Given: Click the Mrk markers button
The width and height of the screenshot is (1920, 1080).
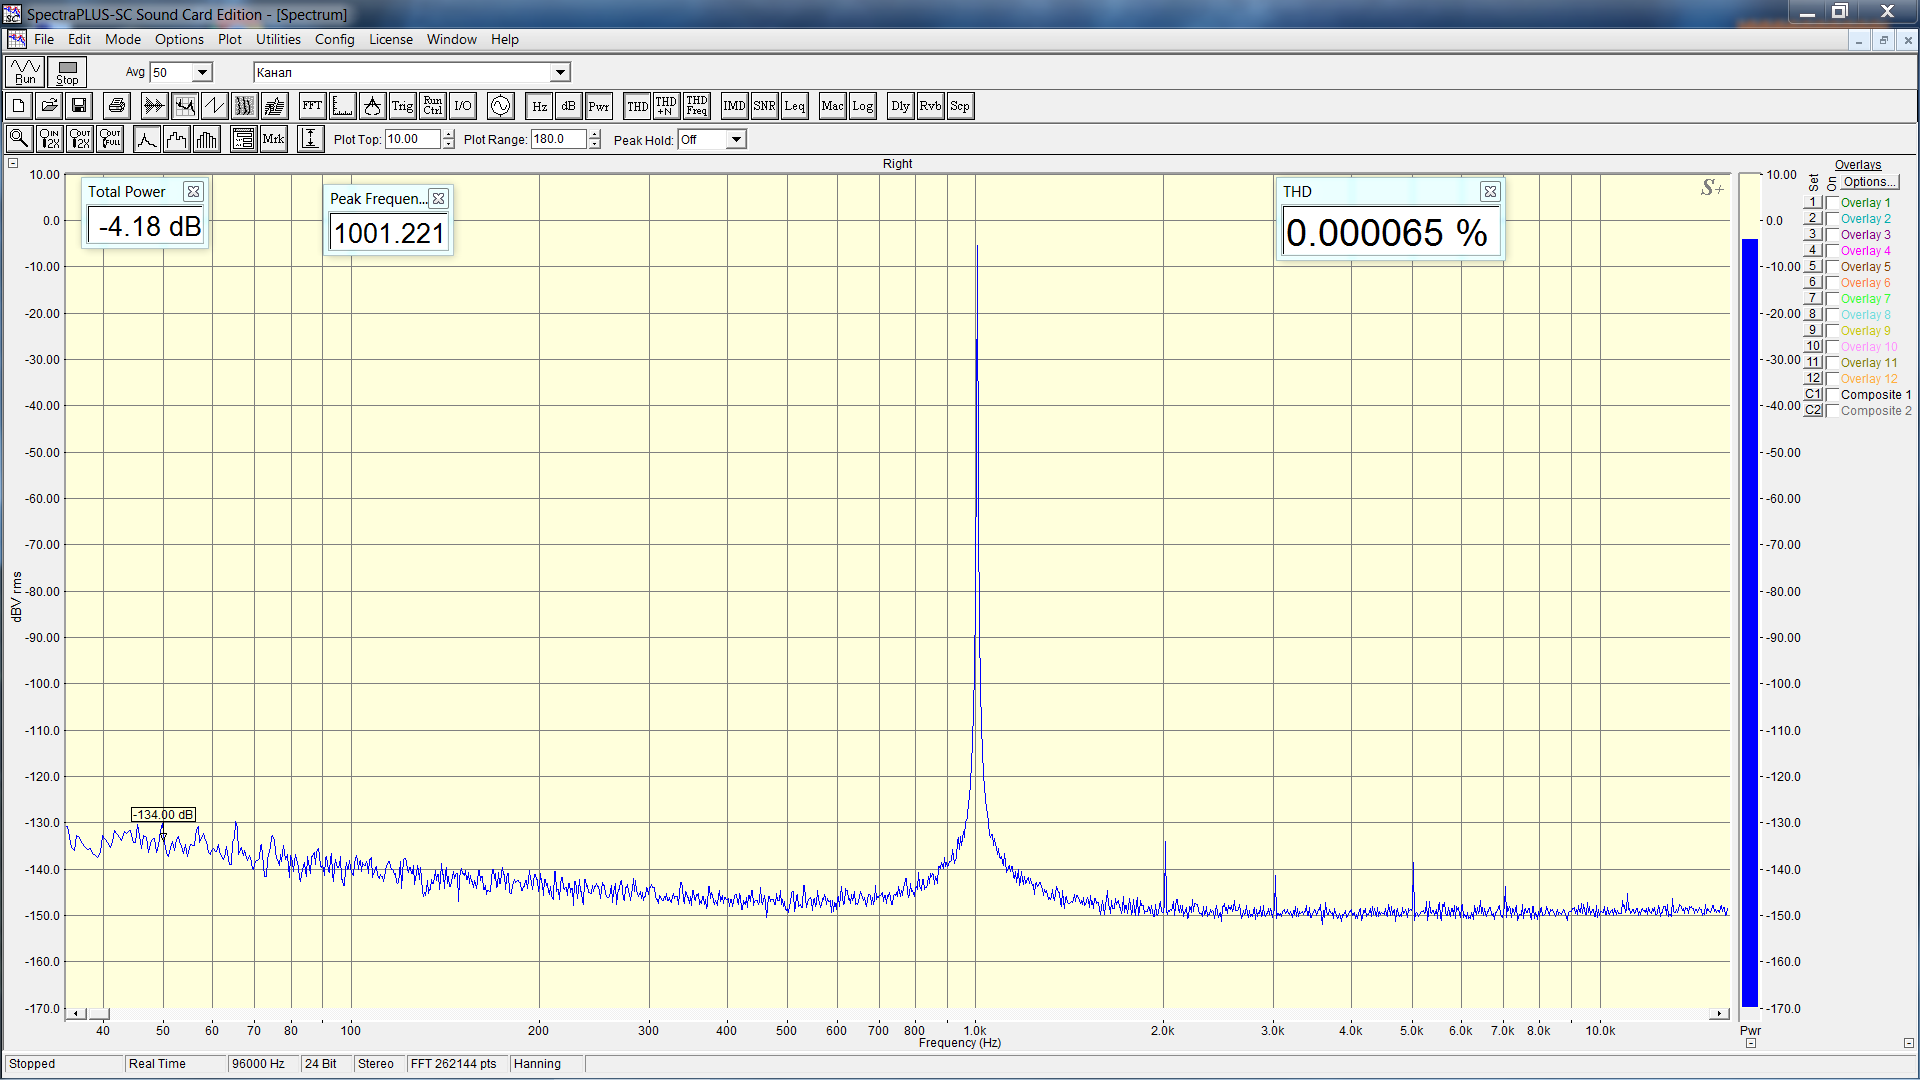Looking at the screenshot, I should tap(273, 139).
